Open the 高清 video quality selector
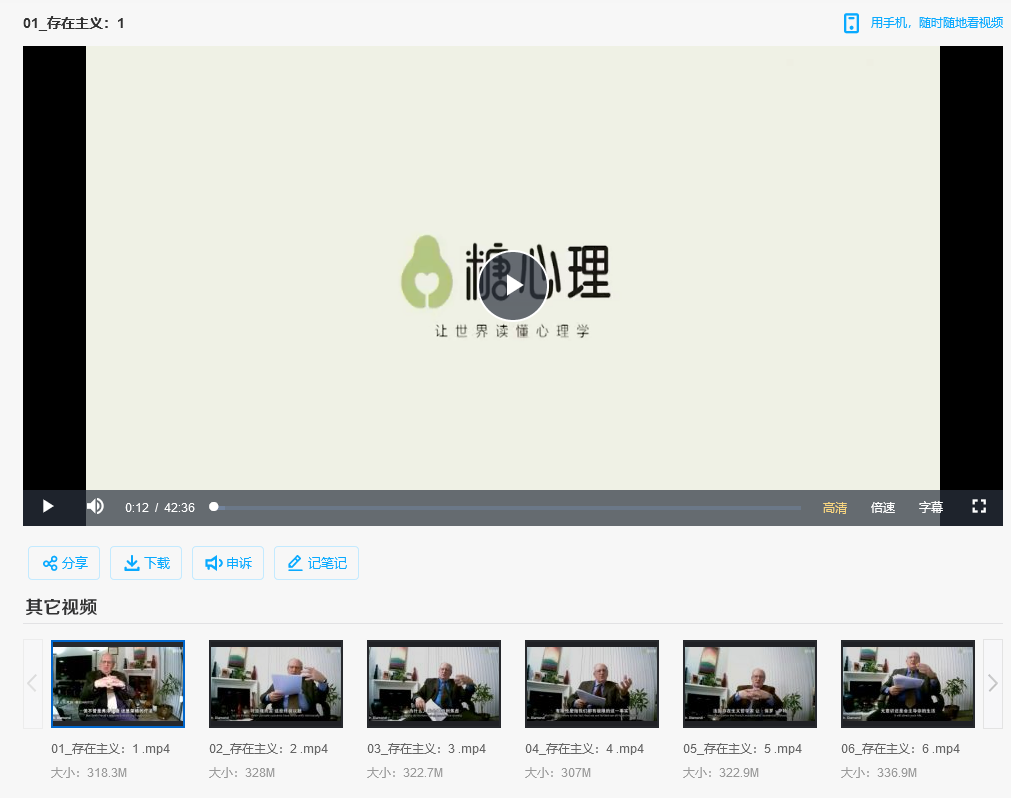This screenshot has height=798, width=1011. pyautogui.click(x=834, y=507)
